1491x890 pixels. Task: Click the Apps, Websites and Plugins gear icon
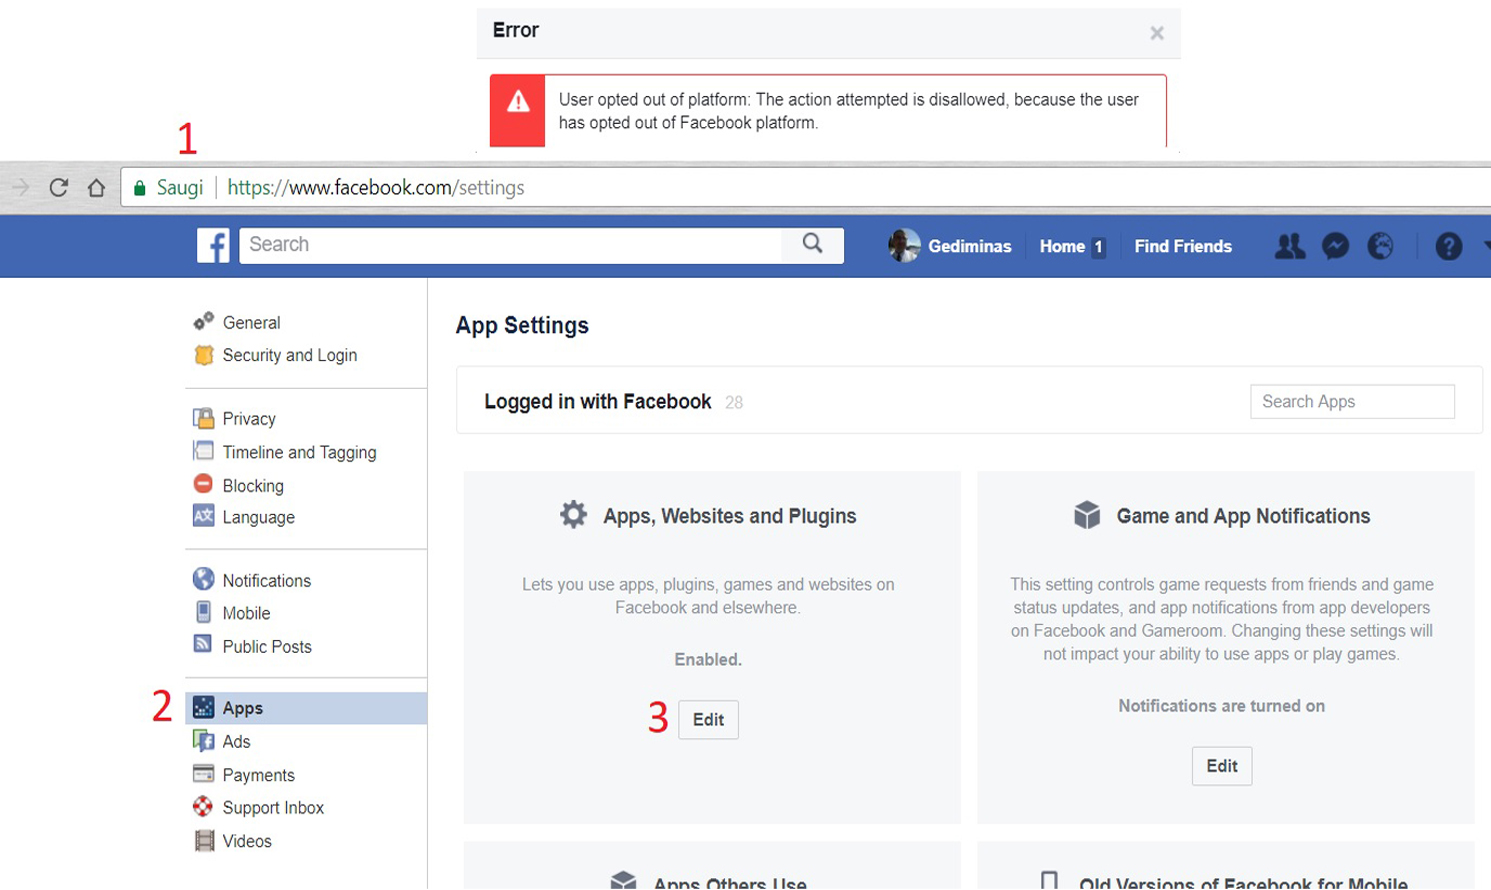tap(573, 515)
